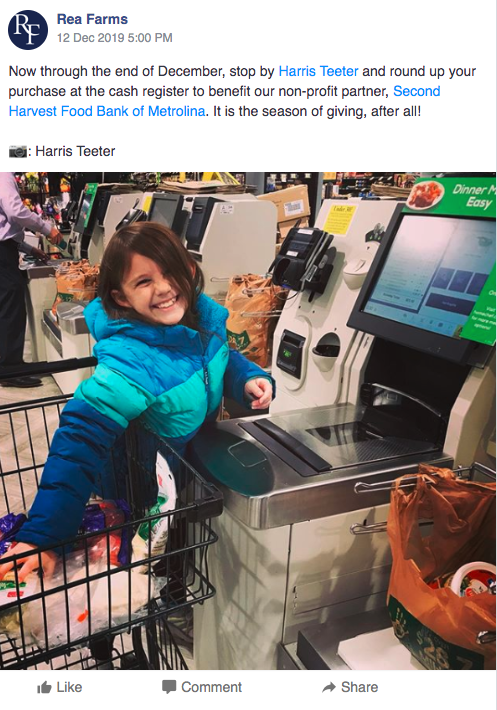The height and width of the screenshot is (710, 497).
Task: Click the camera emoji photo credit
Action: pos(18,151)
